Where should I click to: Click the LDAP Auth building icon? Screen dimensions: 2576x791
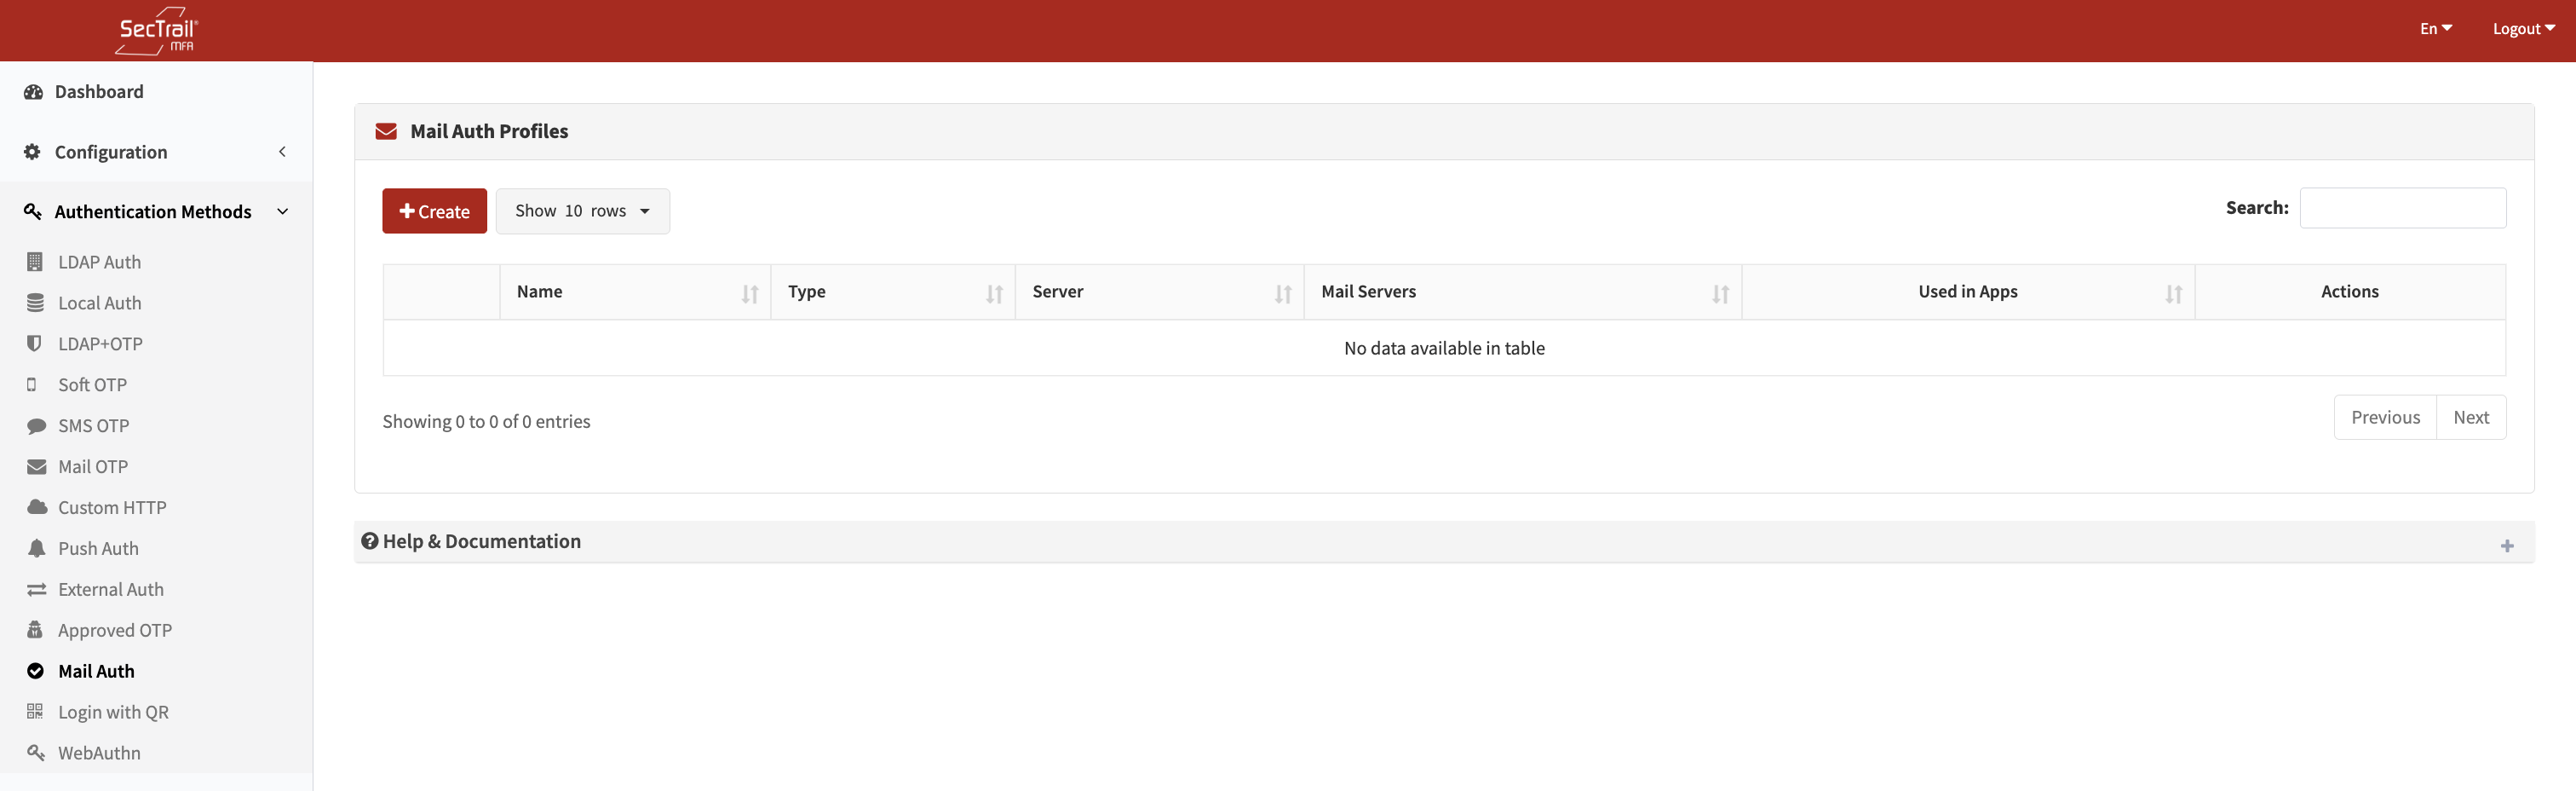click(x=35, y=262)
